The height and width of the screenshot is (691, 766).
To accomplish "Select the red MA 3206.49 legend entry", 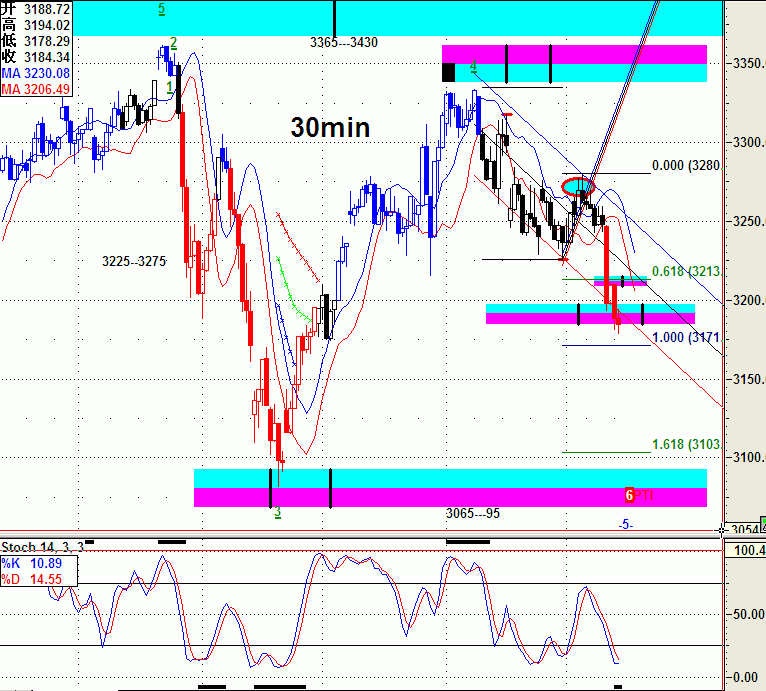I will [x=35, y=89].
